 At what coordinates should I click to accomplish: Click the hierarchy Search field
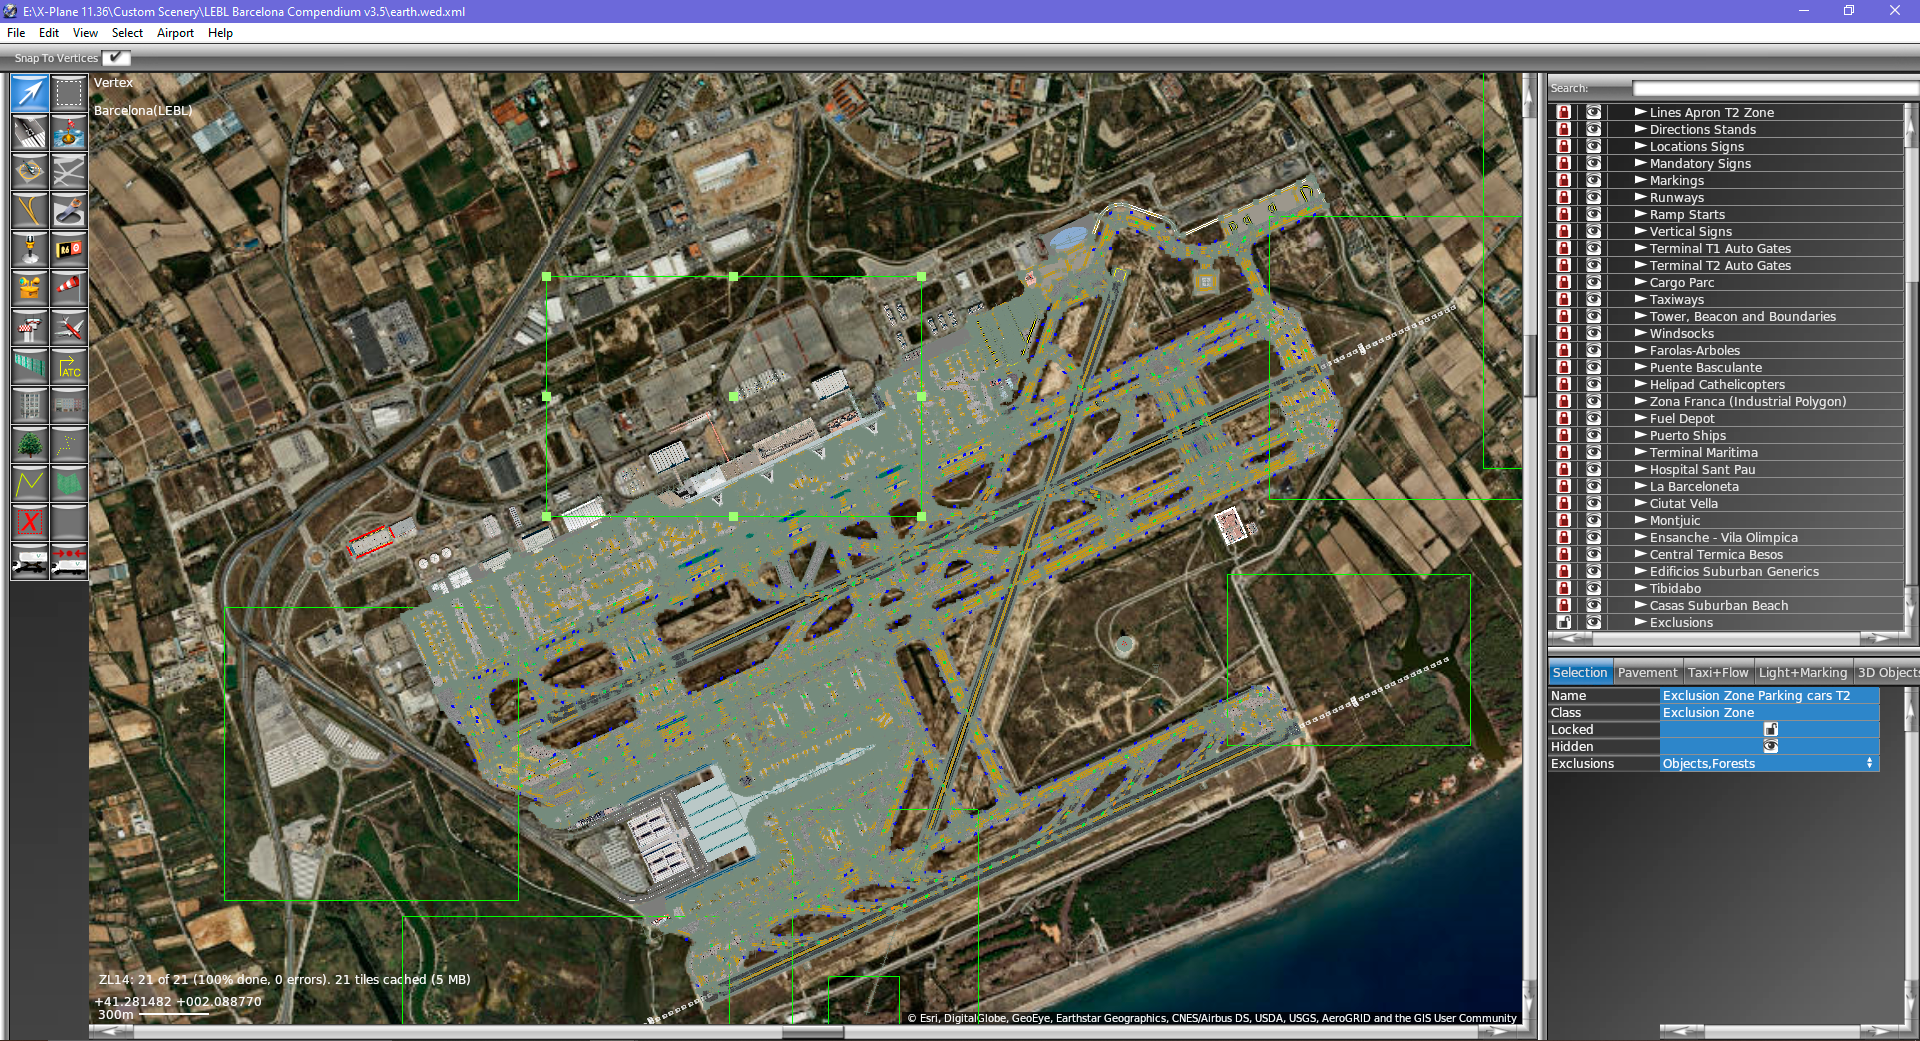click(1774, 88)
